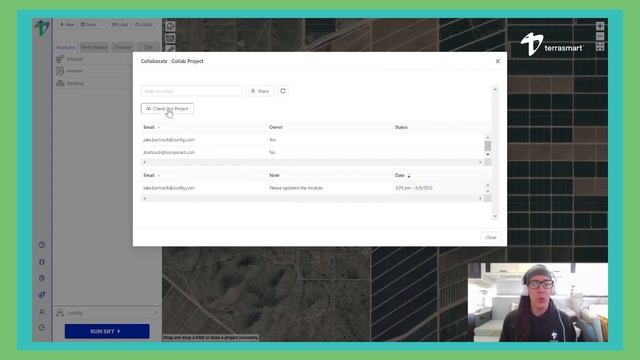Screen dimensions: 640x360
Task: Click the Save button in top toolbar
Action: pyautogui.click(x=88, y=24)
